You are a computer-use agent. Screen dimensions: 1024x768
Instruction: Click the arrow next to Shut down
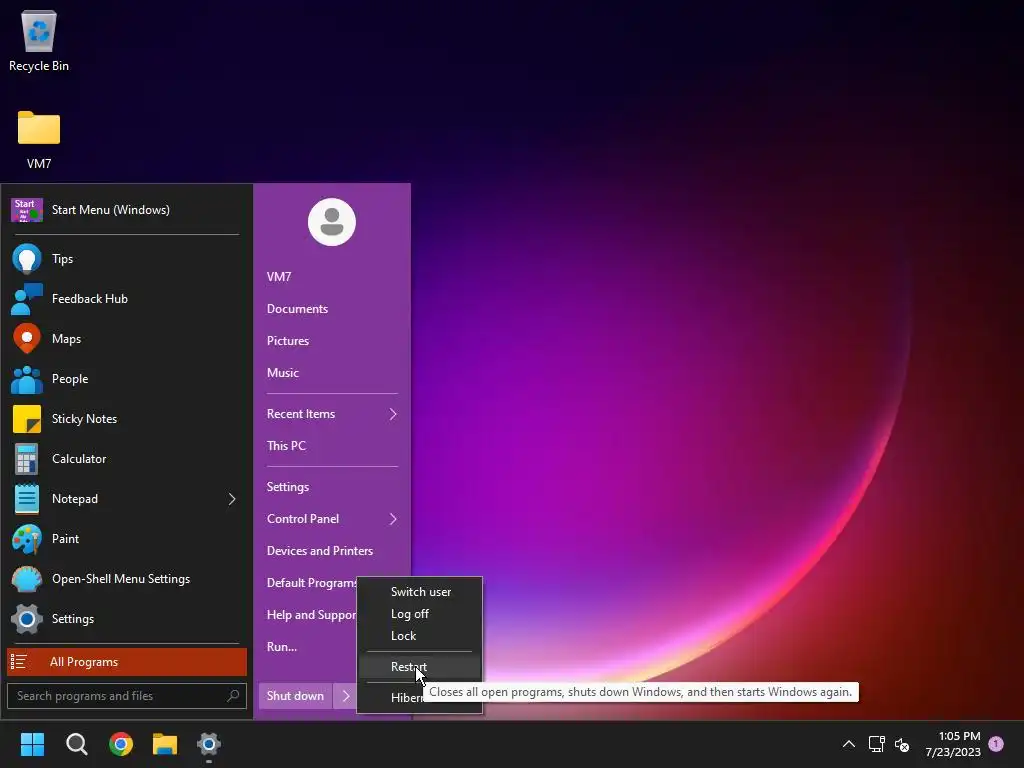click(x=346, y=696)
